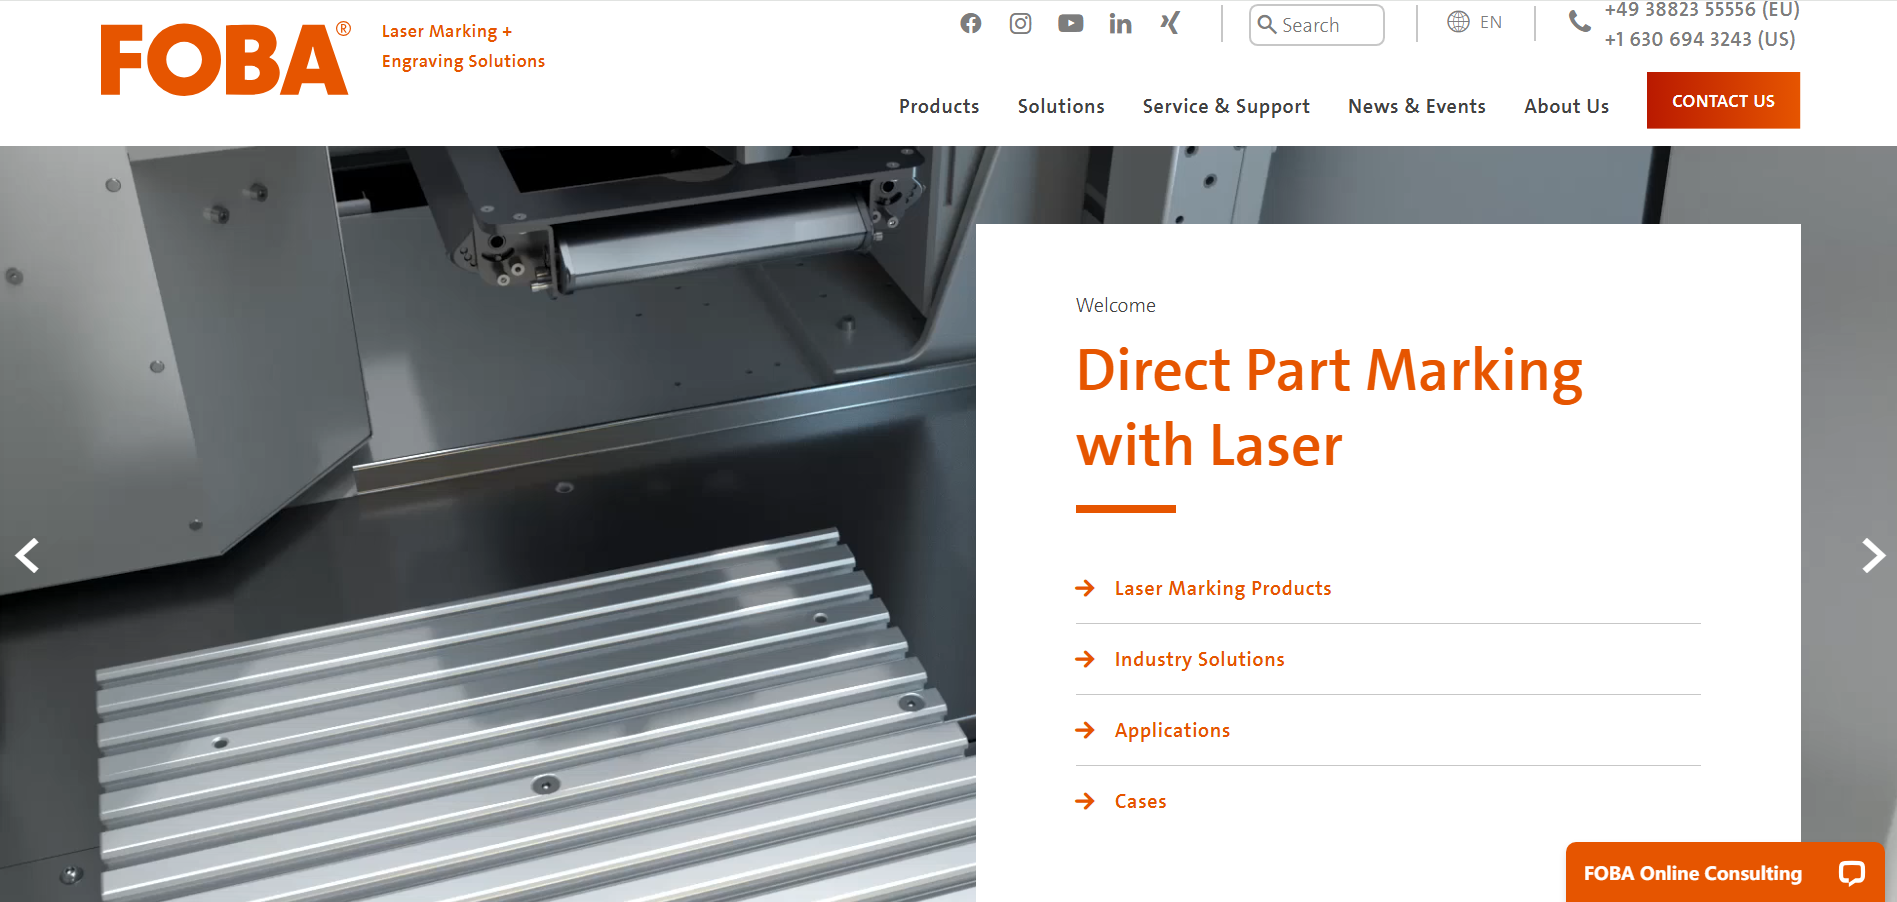Click the Welcome text
Screen dimensions: 1897x902
1116,305
